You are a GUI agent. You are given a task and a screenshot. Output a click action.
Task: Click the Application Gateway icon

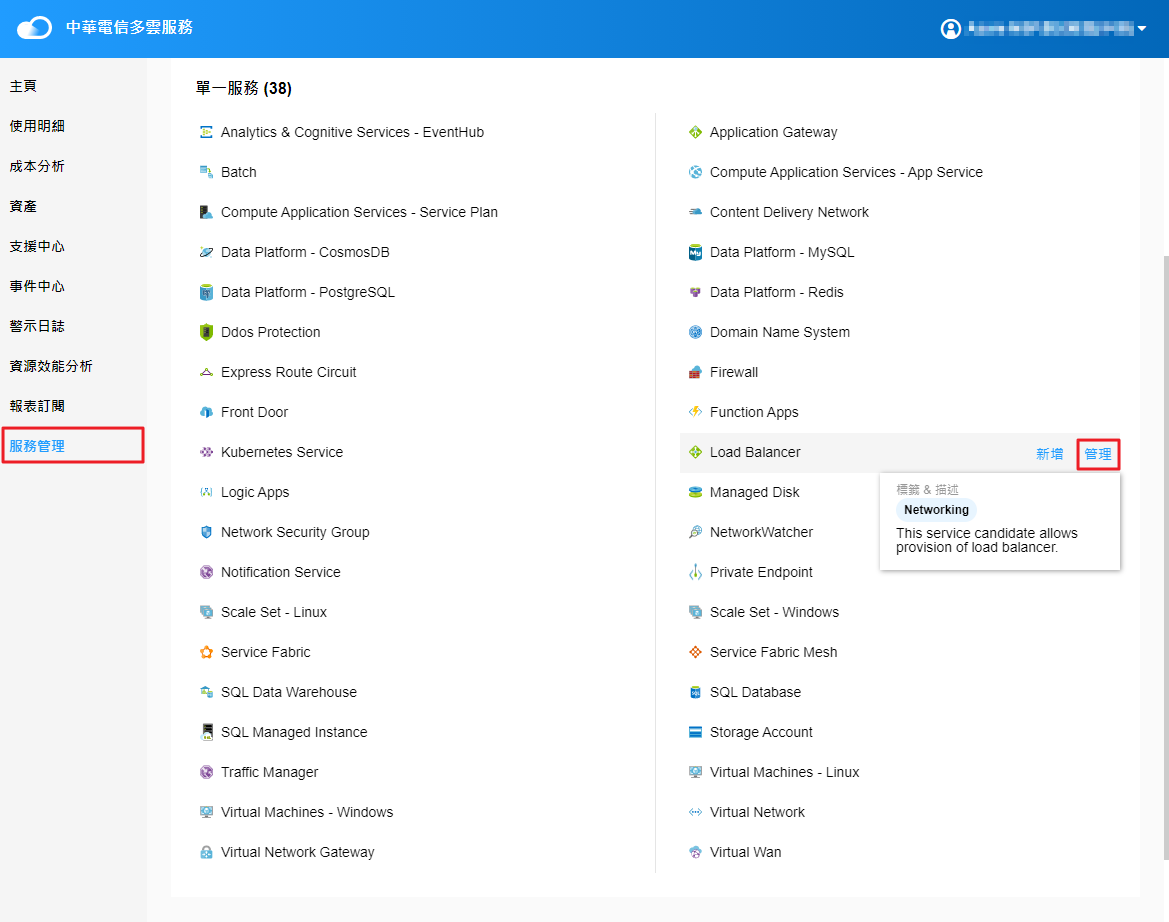(696, 132)
